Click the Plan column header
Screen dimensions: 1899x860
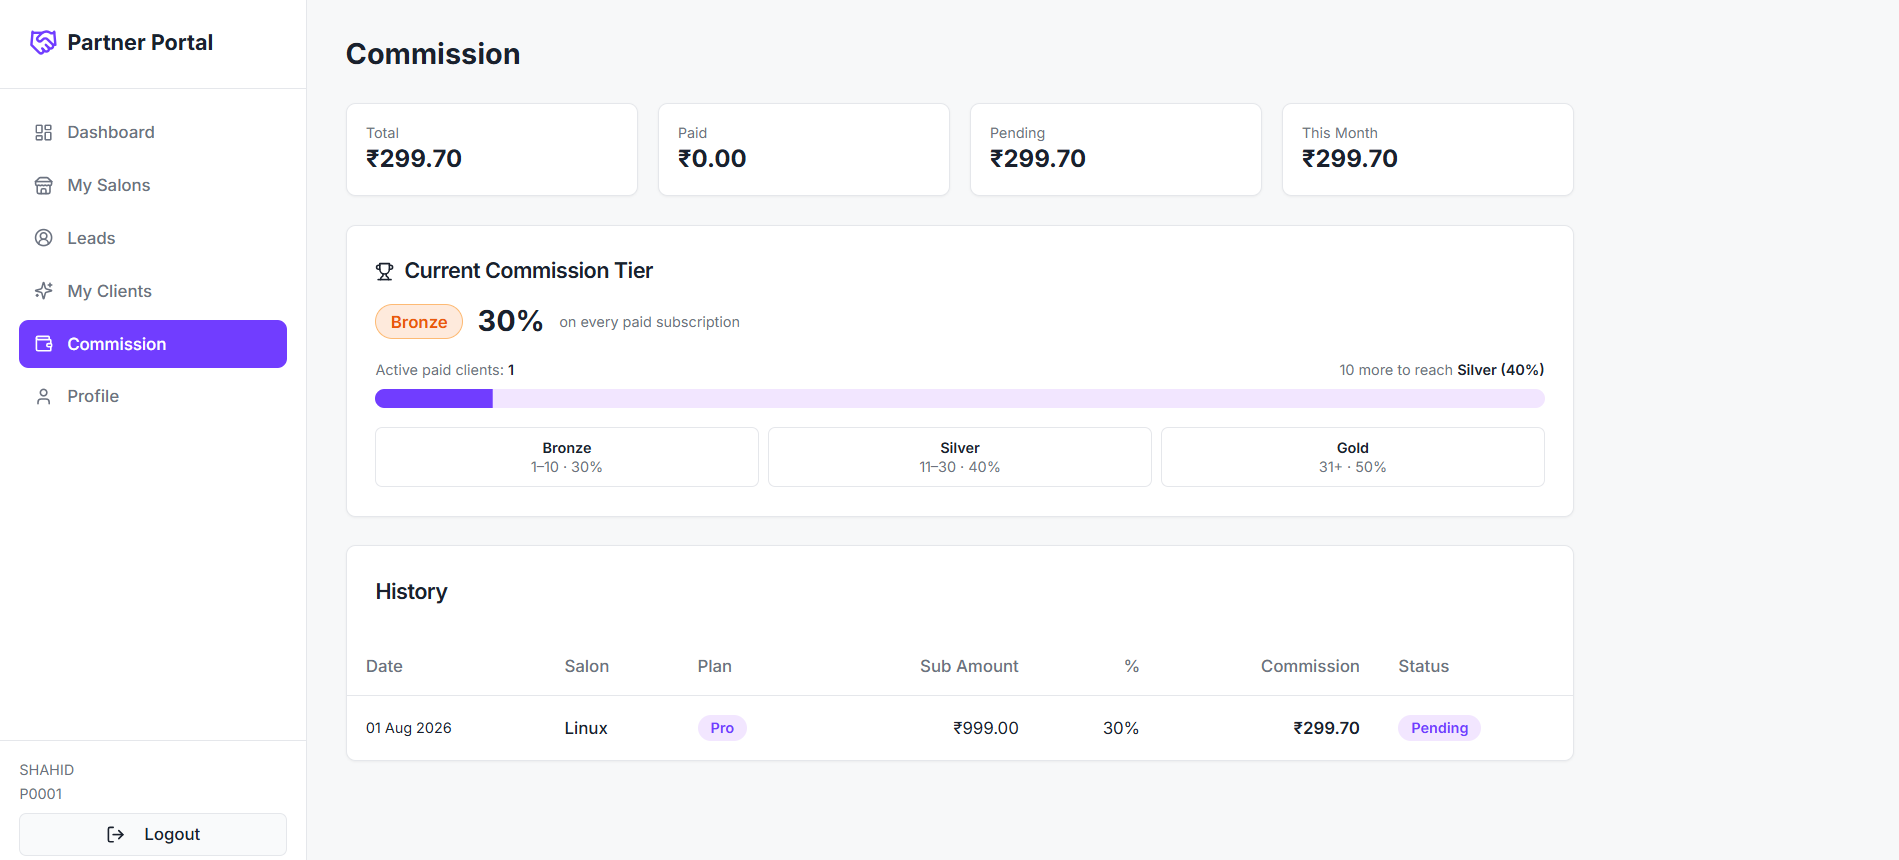[715, 666]
